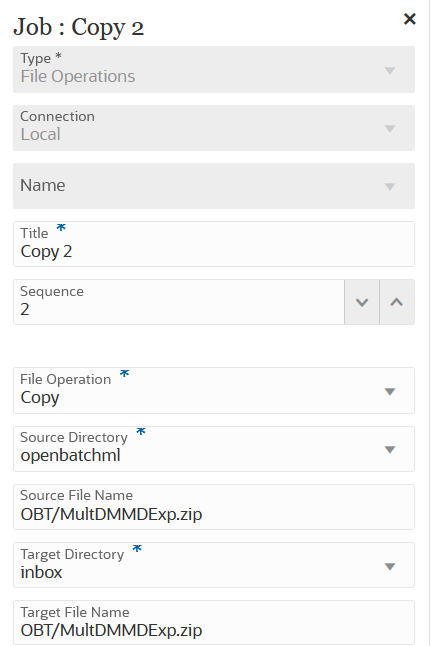
Task: Click the openbatchml source directory value
Action: point(70,456)
